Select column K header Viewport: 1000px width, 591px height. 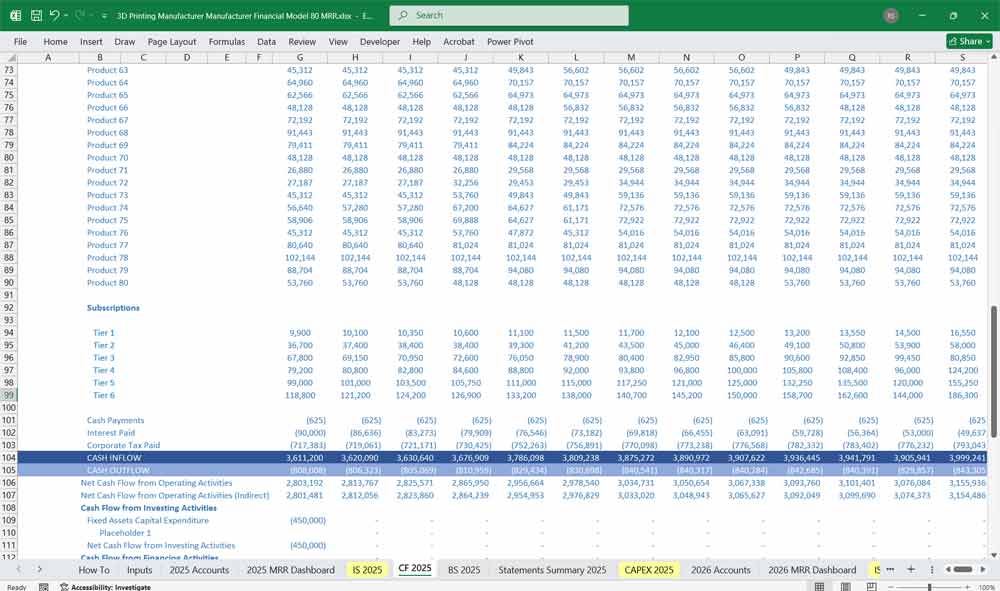(x=521, y=57)
